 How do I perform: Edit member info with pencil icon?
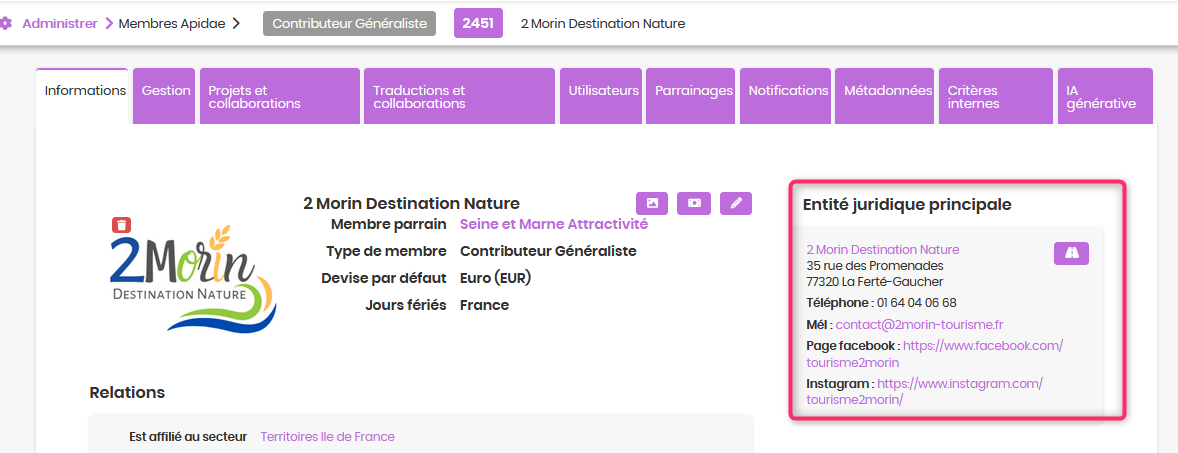click(736, 203)
